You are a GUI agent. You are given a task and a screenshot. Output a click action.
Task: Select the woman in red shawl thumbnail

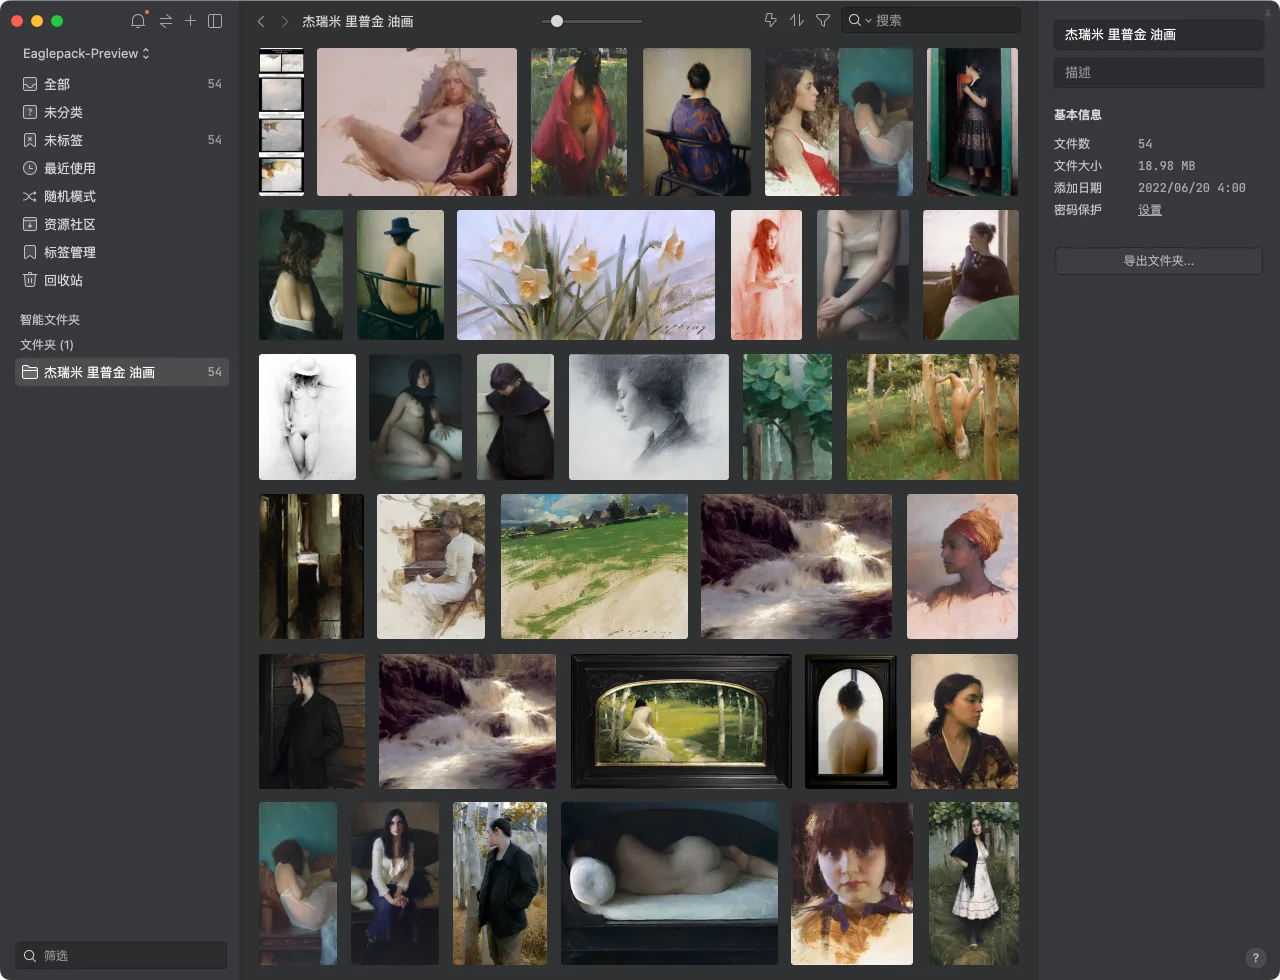(579, 122)
